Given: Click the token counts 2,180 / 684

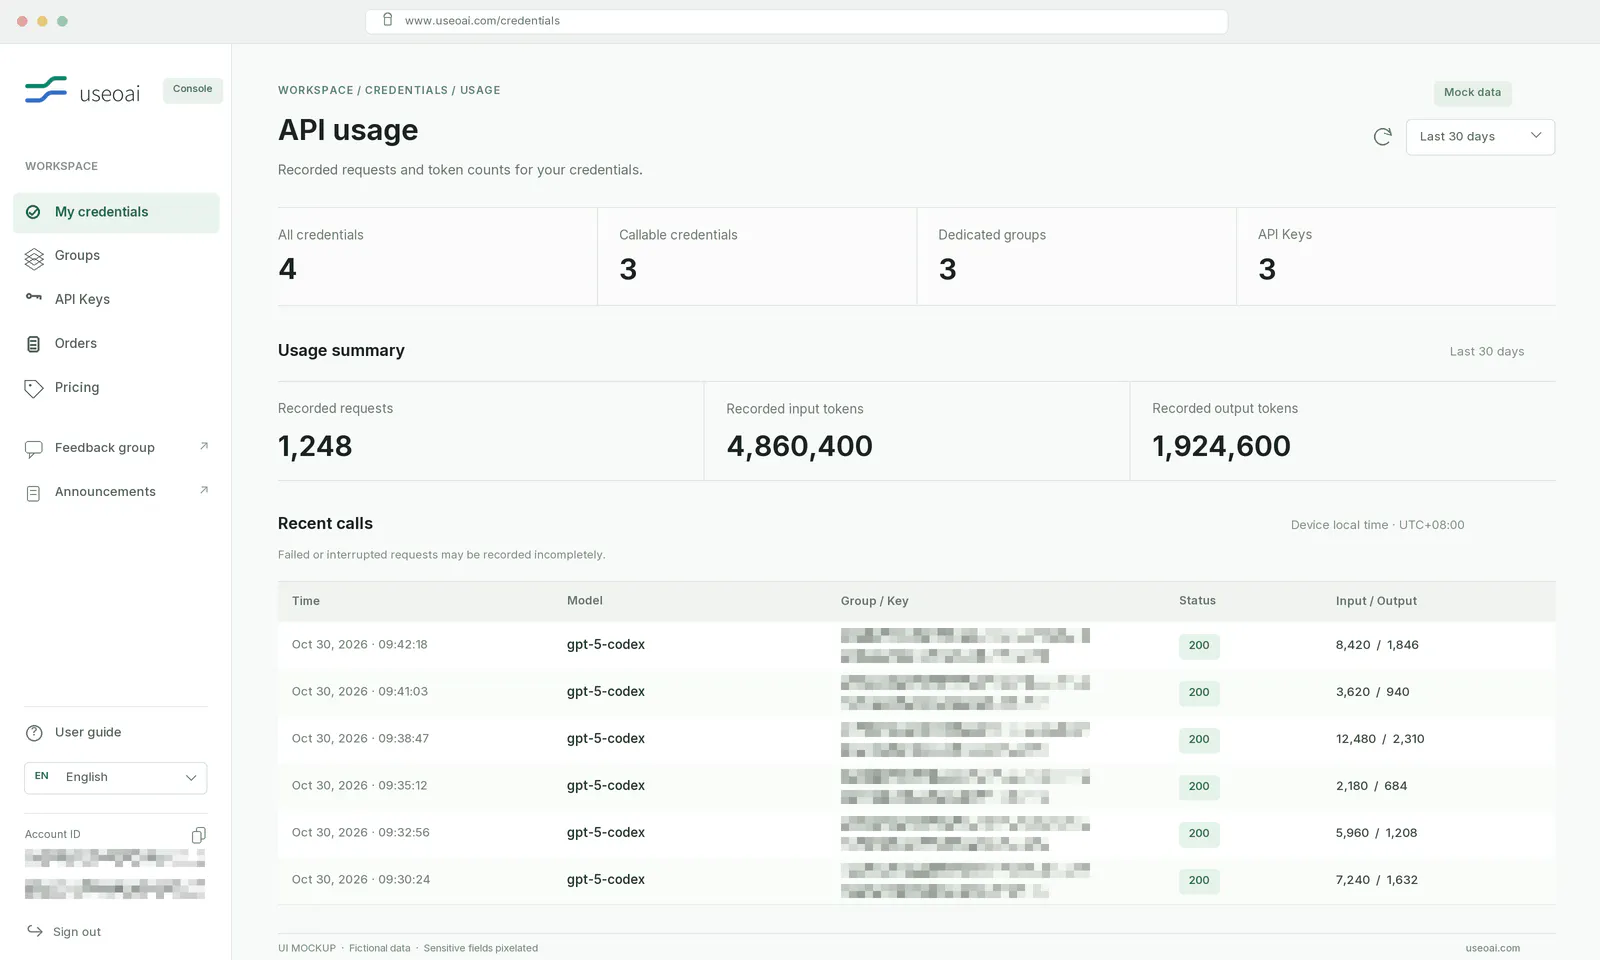Looking at the screenshot, I should (x=1371, y=786).
